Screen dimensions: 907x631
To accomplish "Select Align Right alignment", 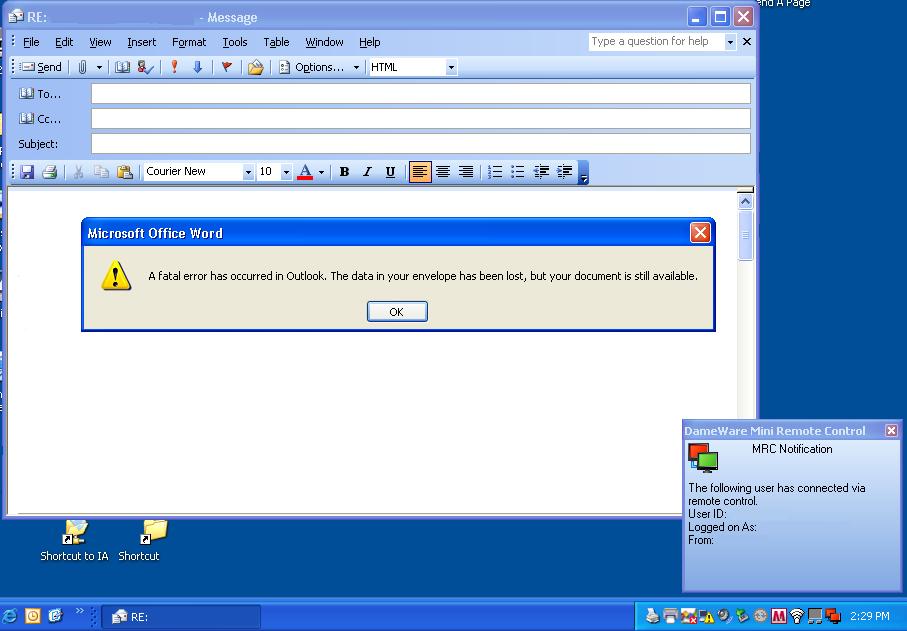I will coord(466,172).
